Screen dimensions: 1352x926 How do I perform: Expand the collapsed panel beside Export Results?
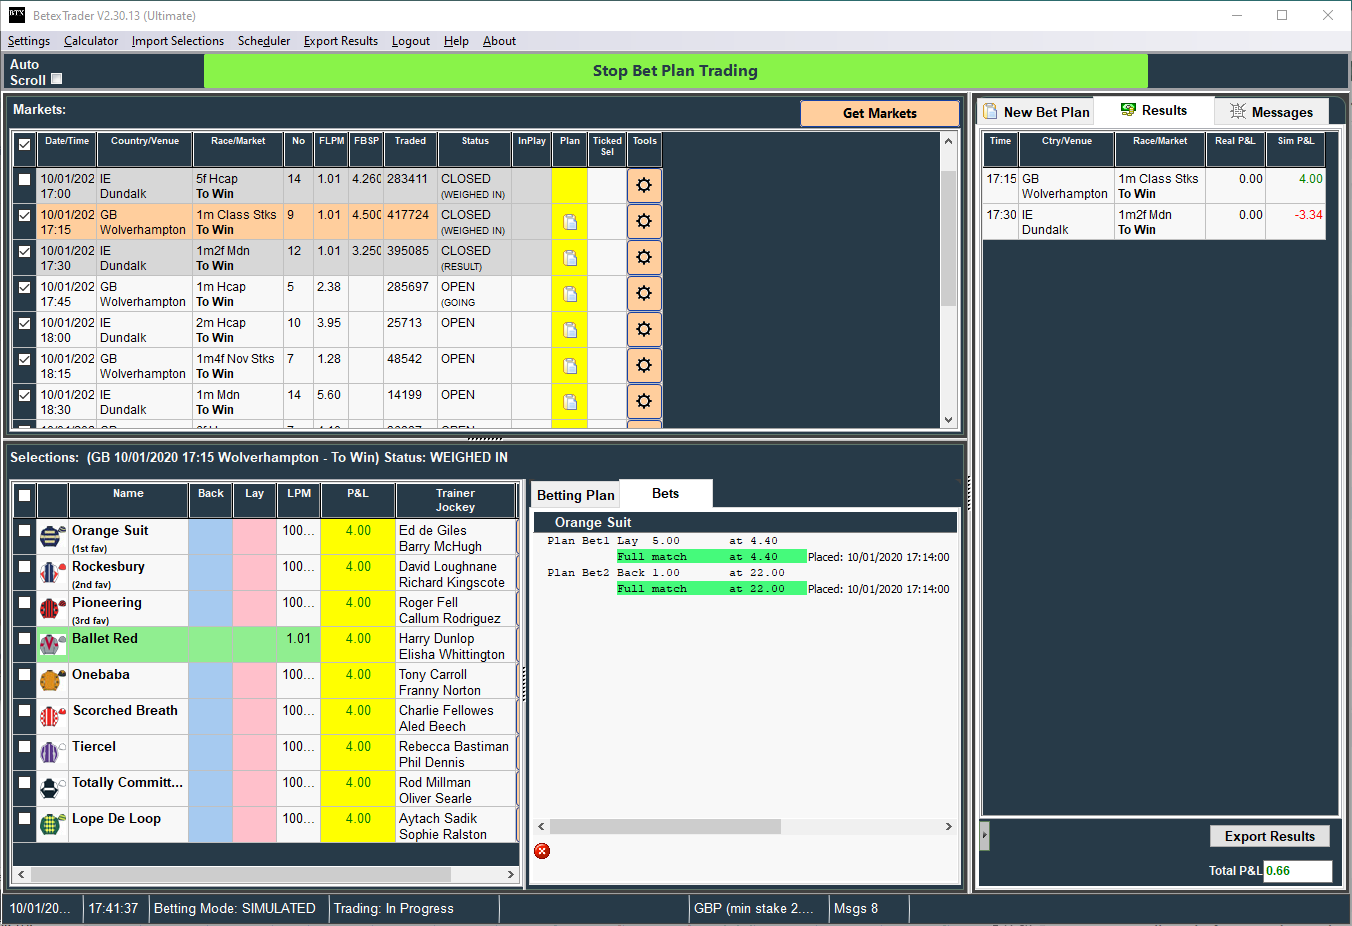click(x=985, y=836)
